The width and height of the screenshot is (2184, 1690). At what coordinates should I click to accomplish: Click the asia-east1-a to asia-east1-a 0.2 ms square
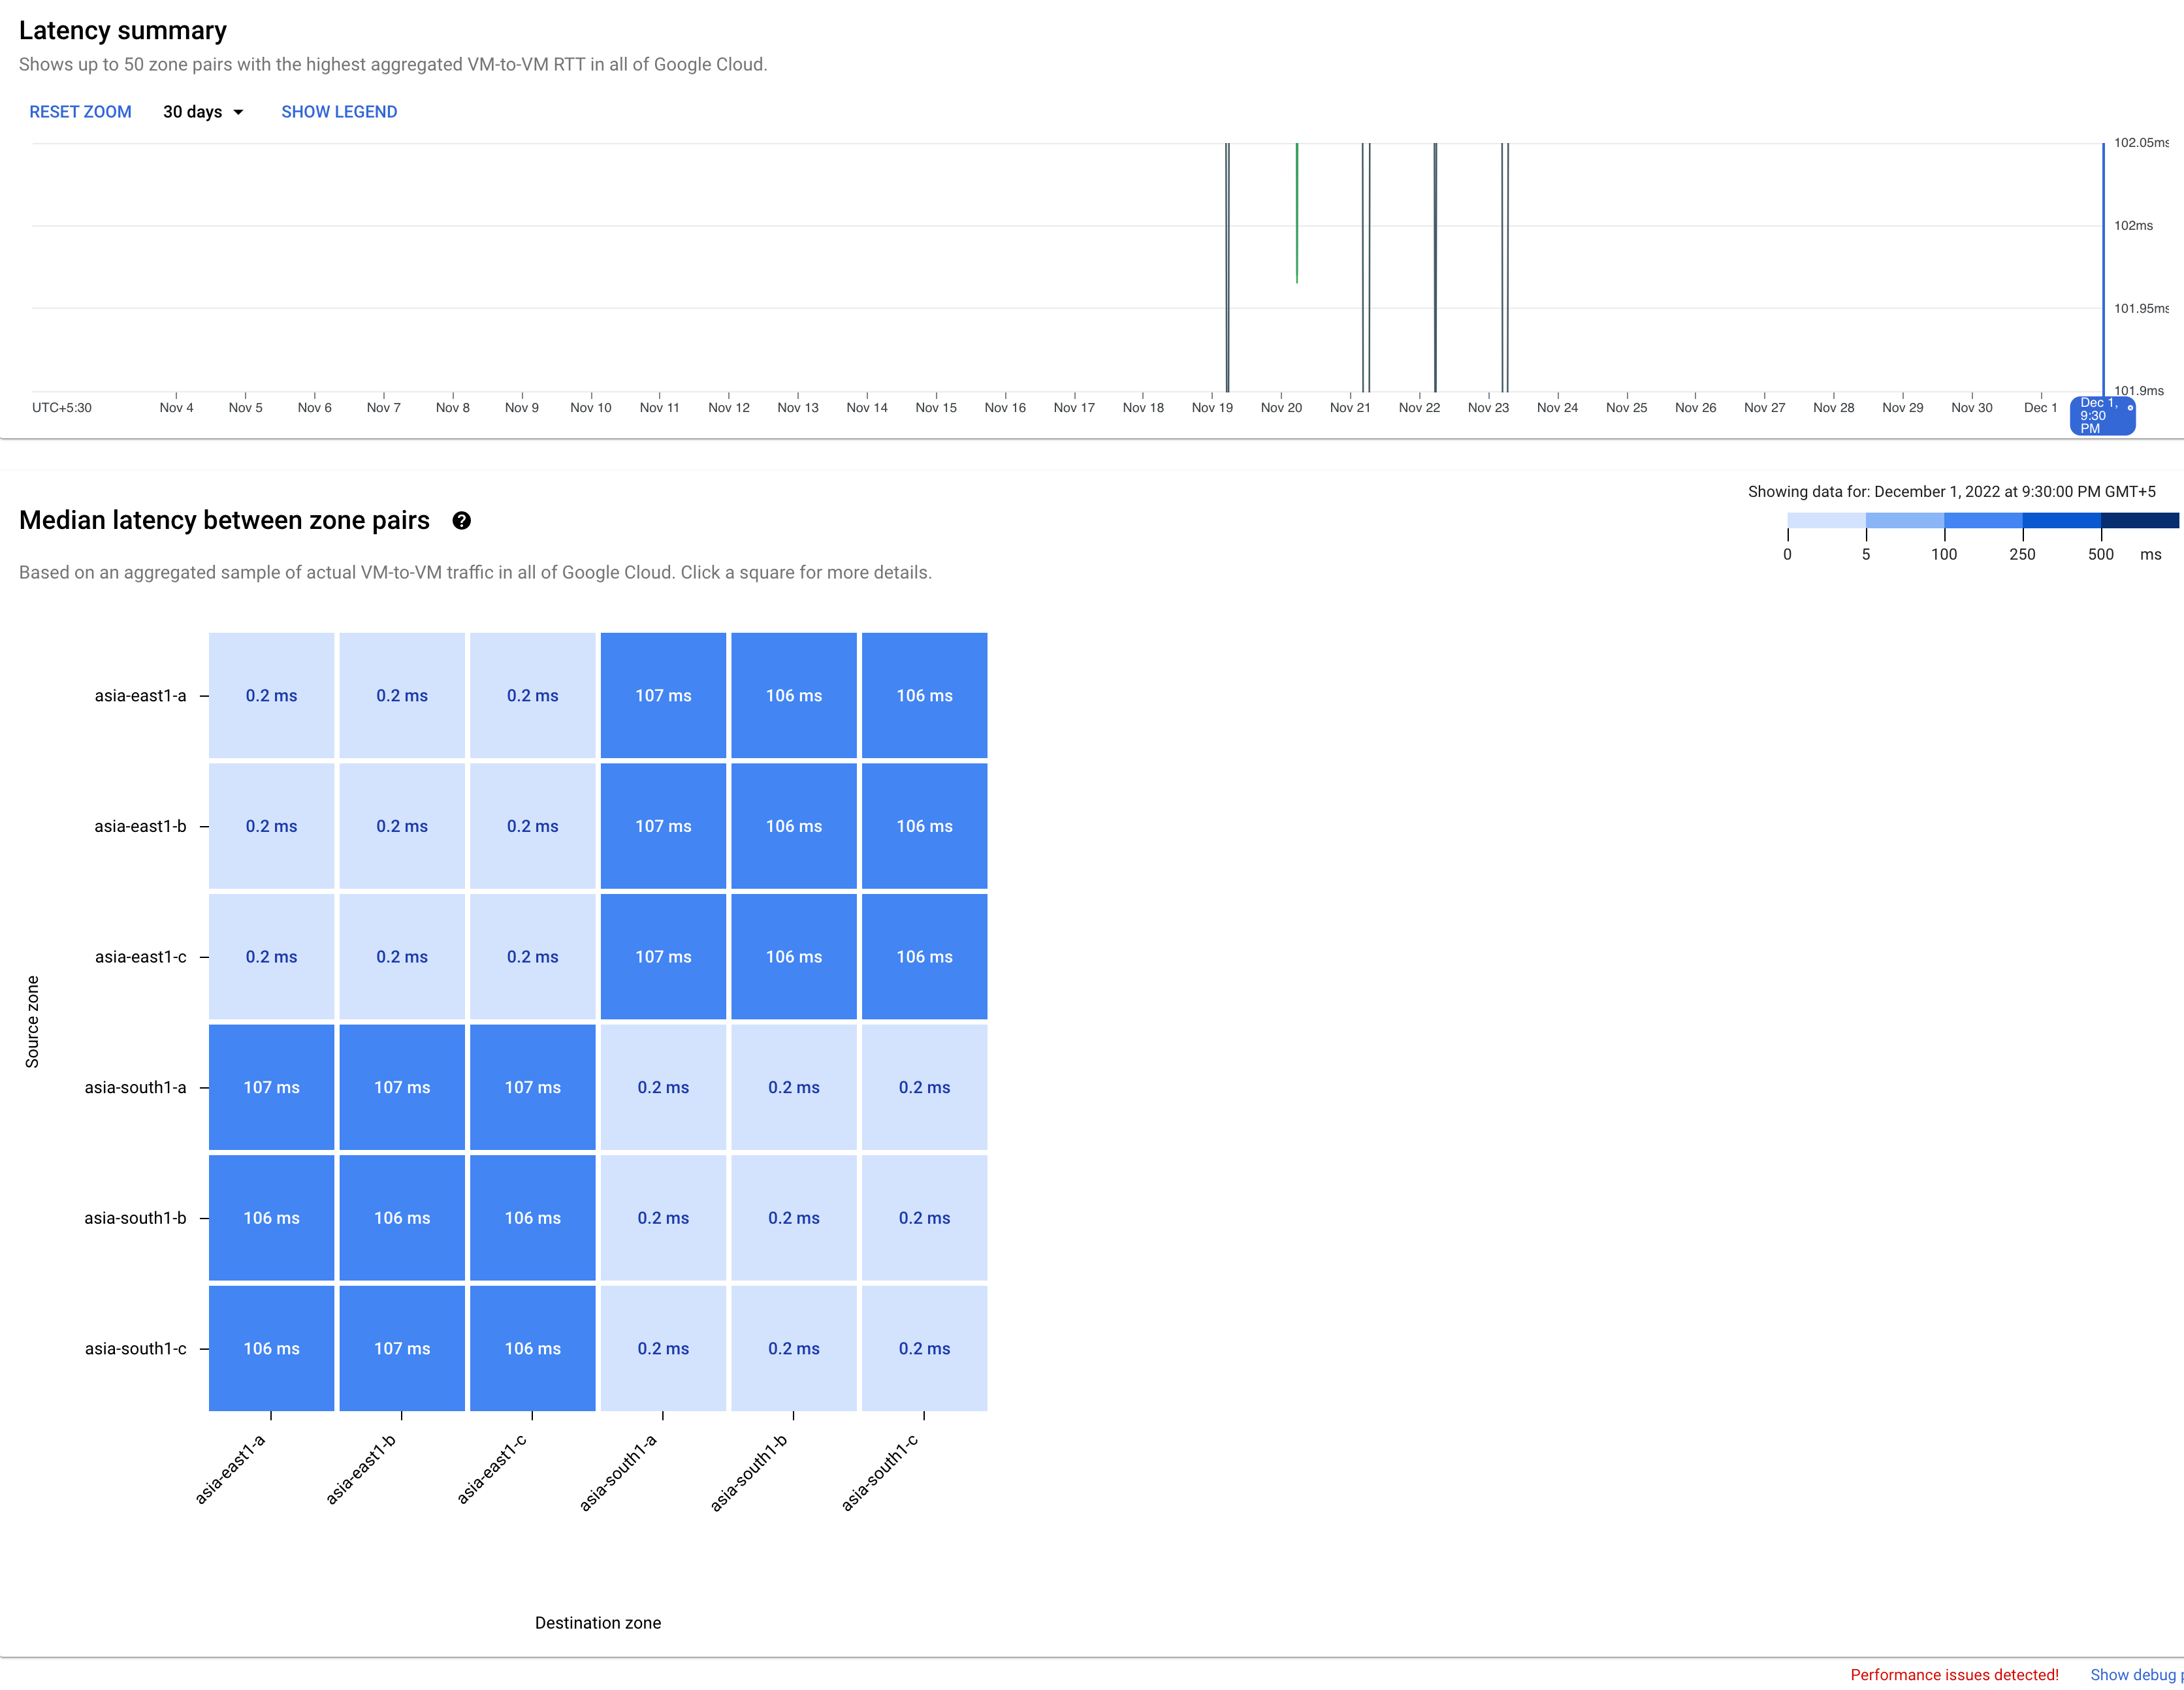[x=272, y=695]
